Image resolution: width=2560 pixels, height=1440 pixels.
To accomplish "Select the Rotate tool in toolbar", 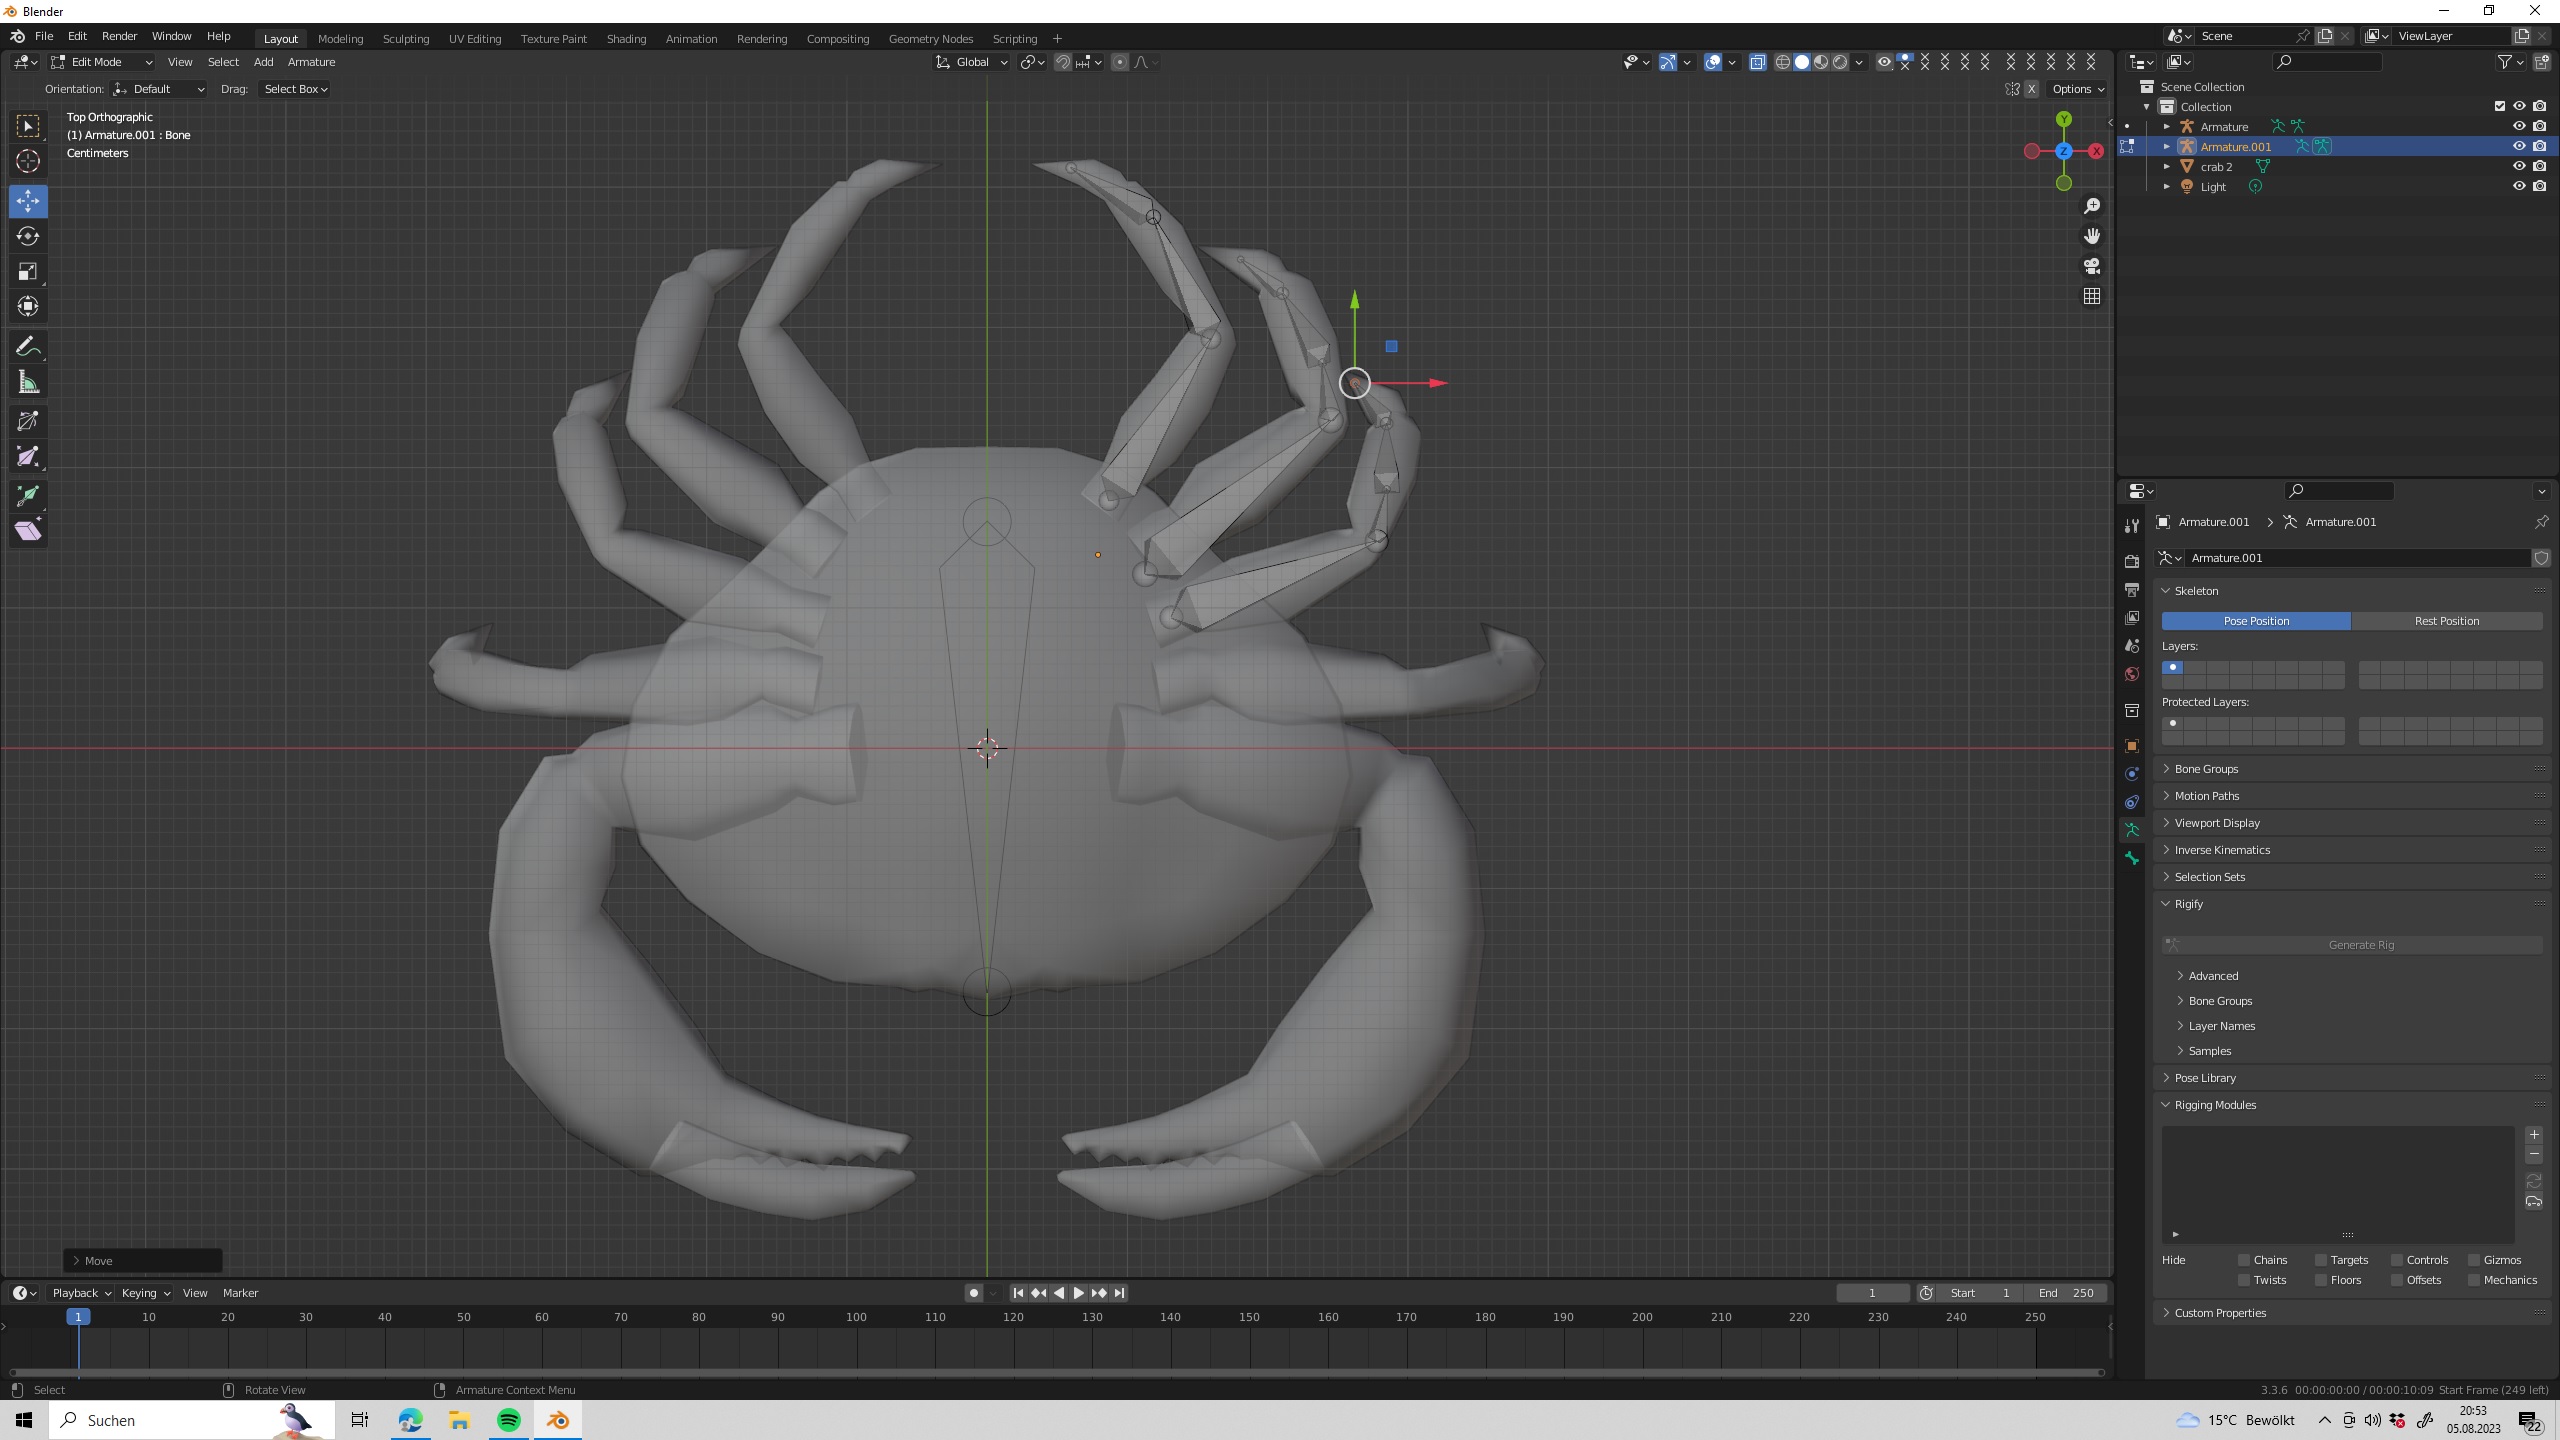I will pos(28,236).
